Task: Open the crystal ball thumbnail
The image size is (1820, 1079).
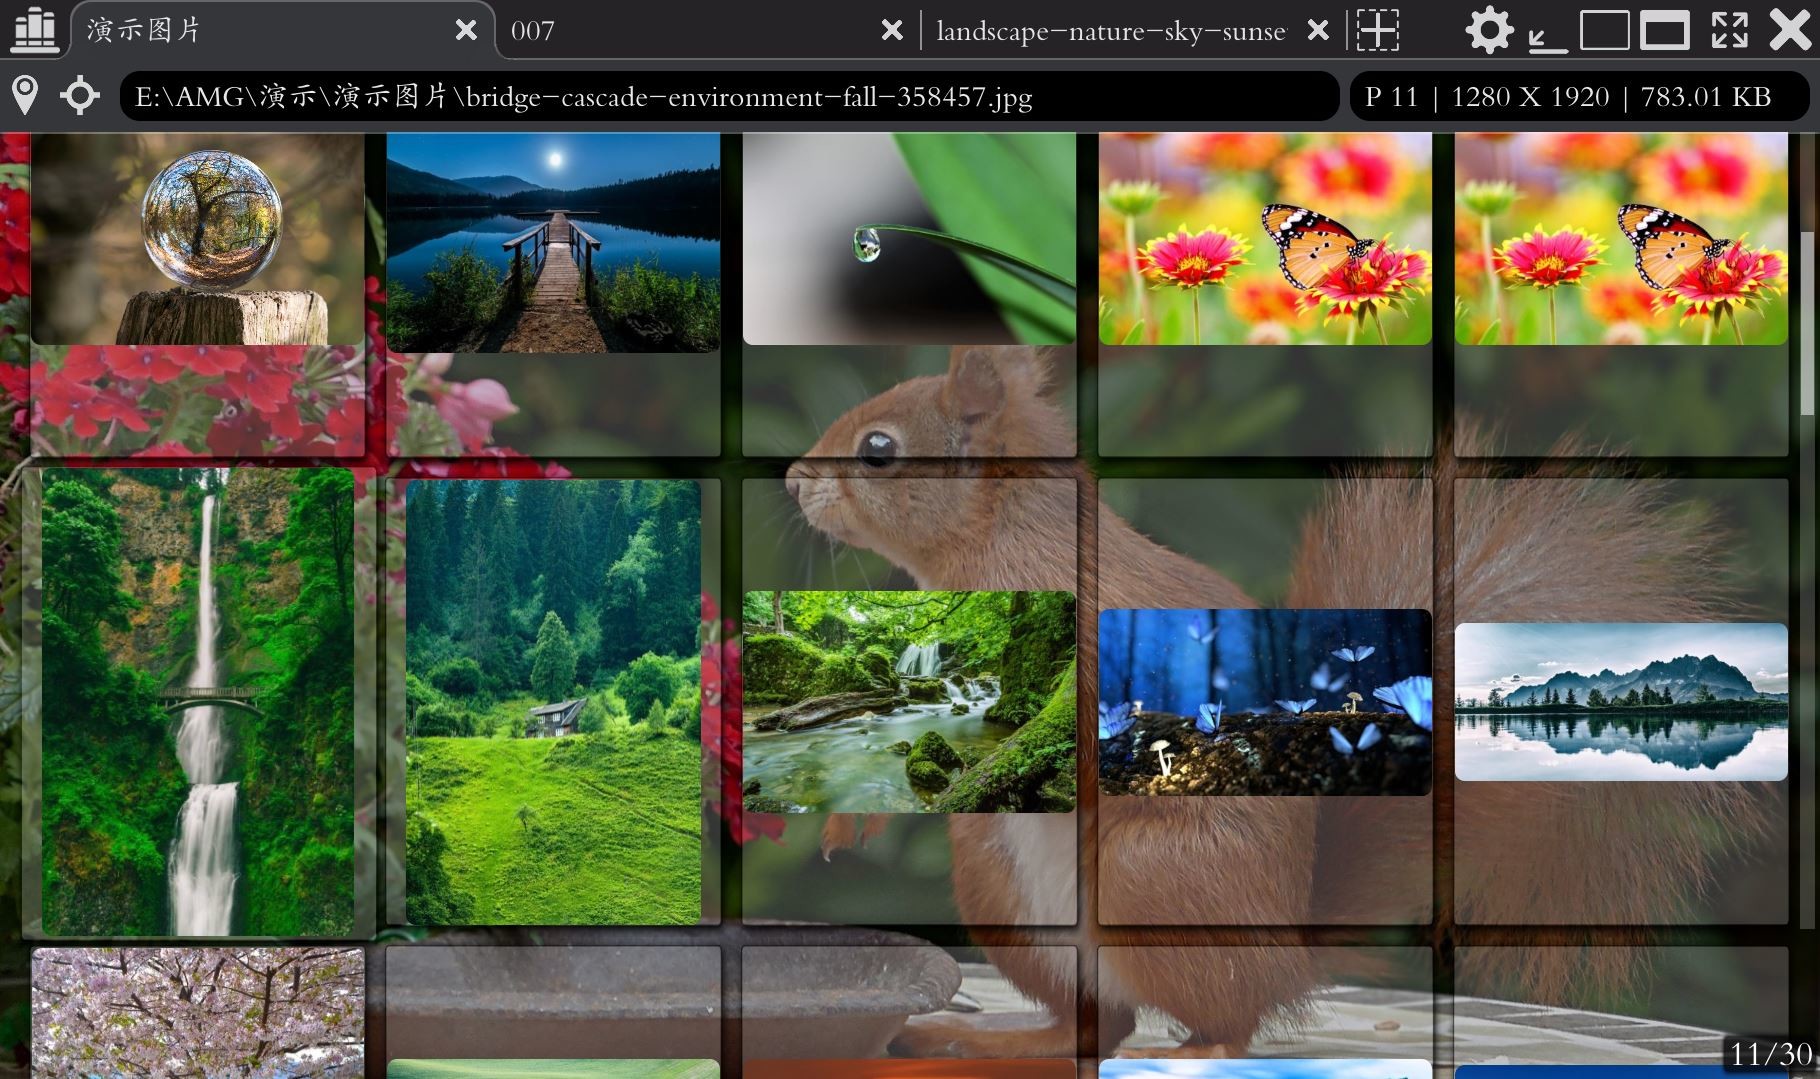Action: tap(197, 240)
